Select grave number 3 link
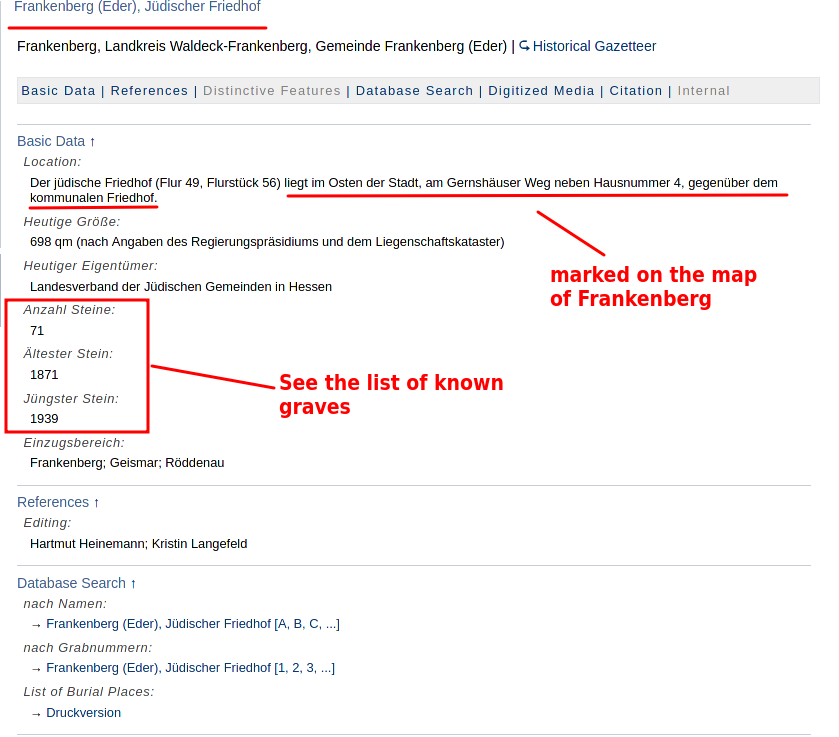The image size is (839, 737). click(x=311, y=668)
